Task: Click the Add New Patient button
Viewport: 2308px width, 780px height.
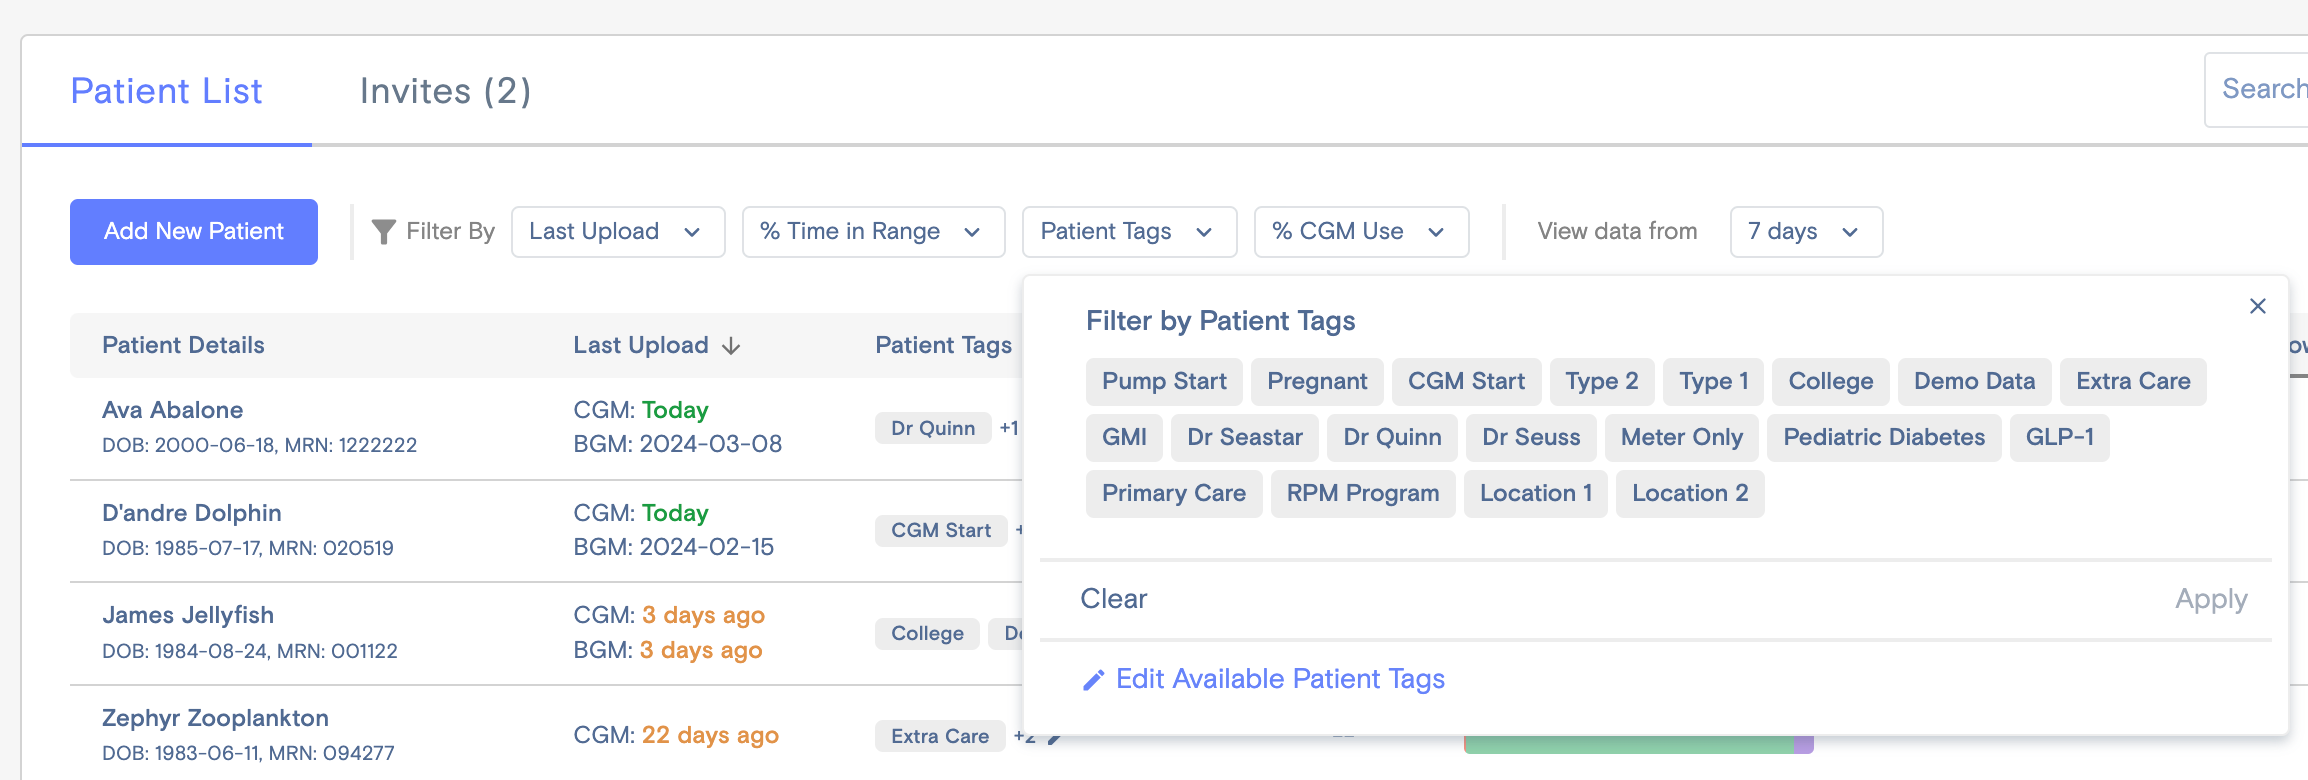Action: (193, 231)
